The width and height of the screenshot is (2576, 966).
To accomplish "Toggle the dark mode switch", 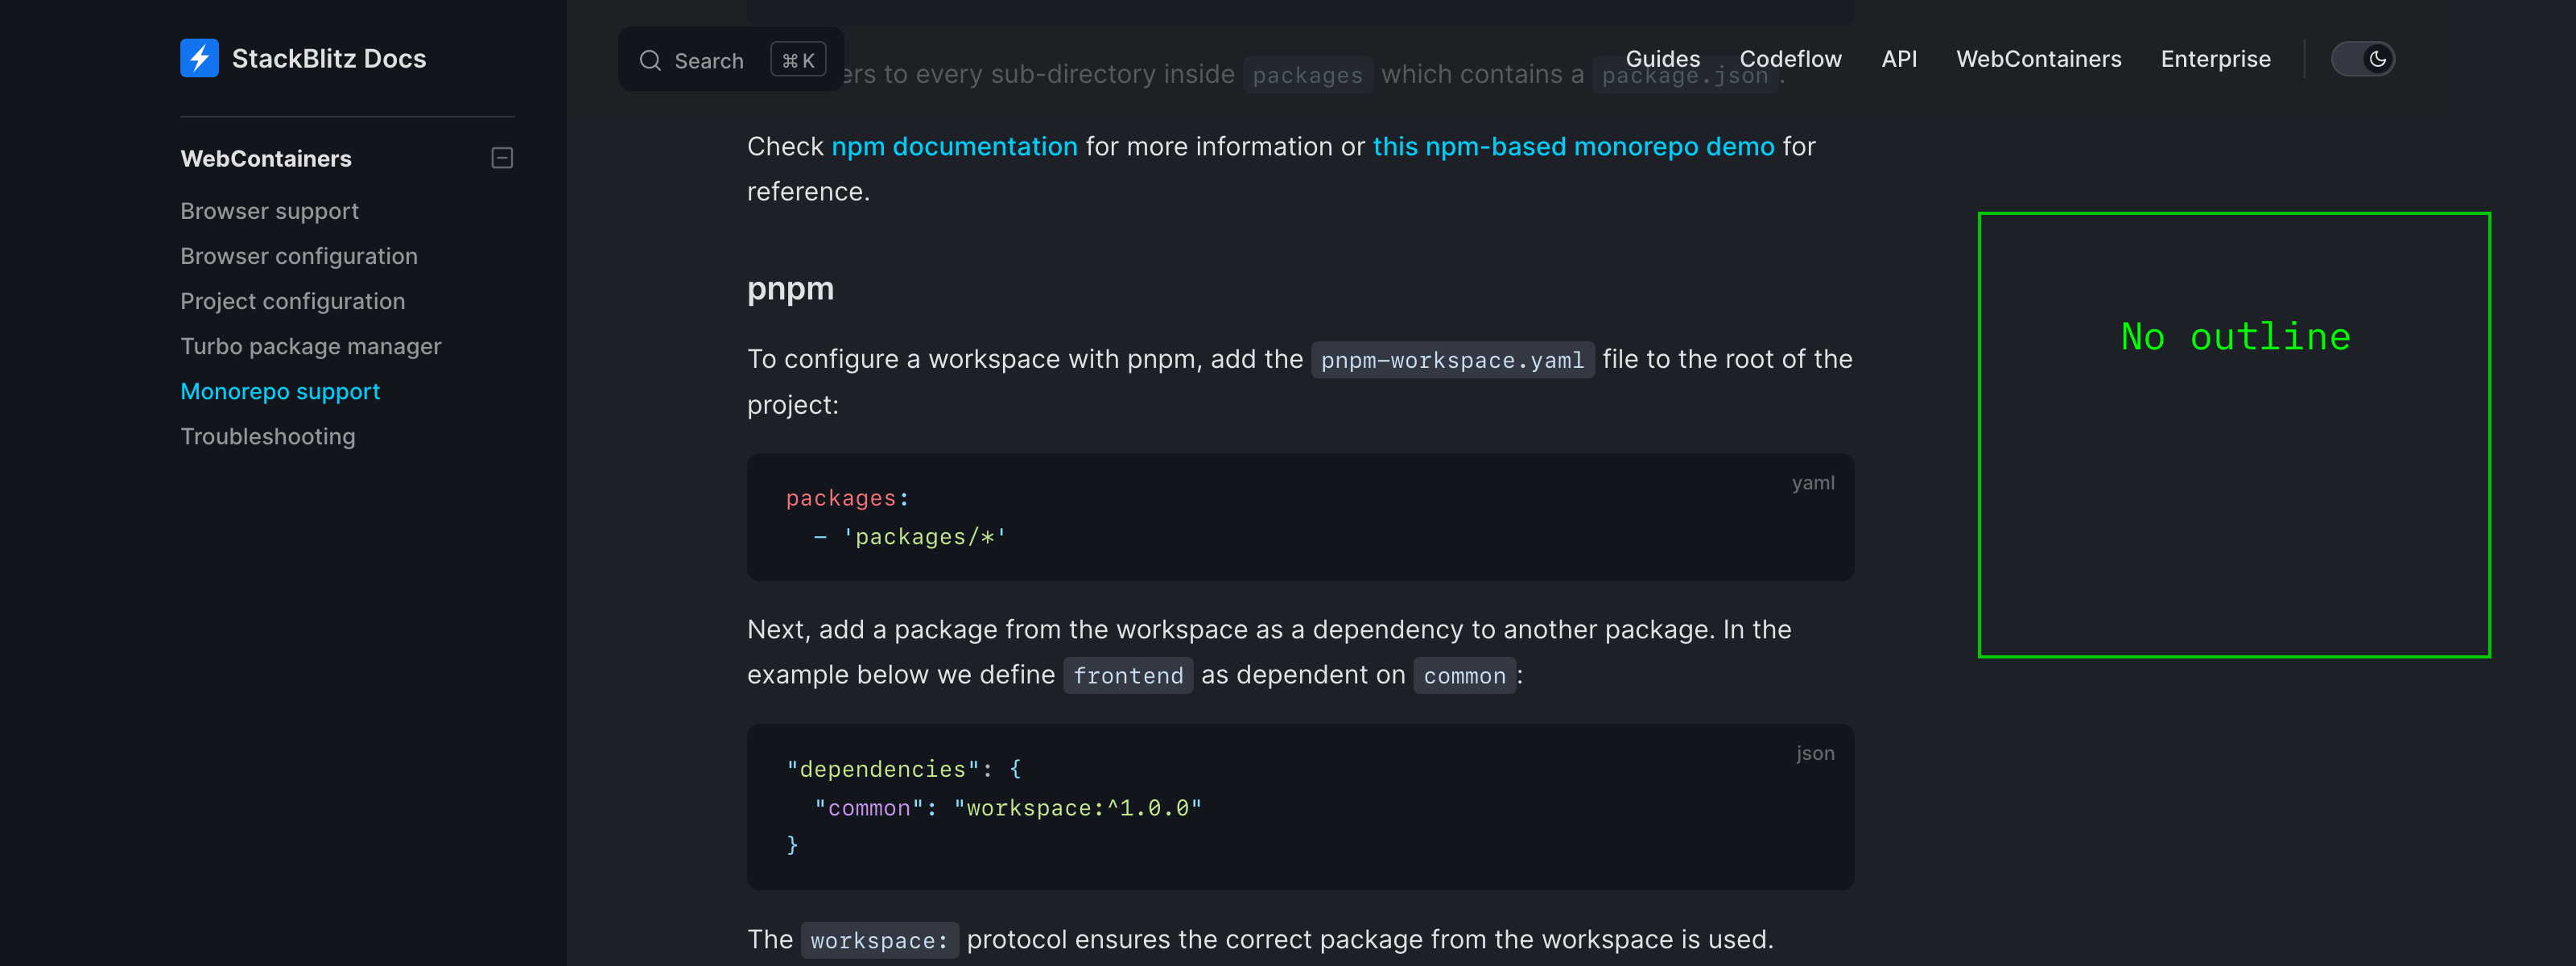I will tap(2362, 59).
